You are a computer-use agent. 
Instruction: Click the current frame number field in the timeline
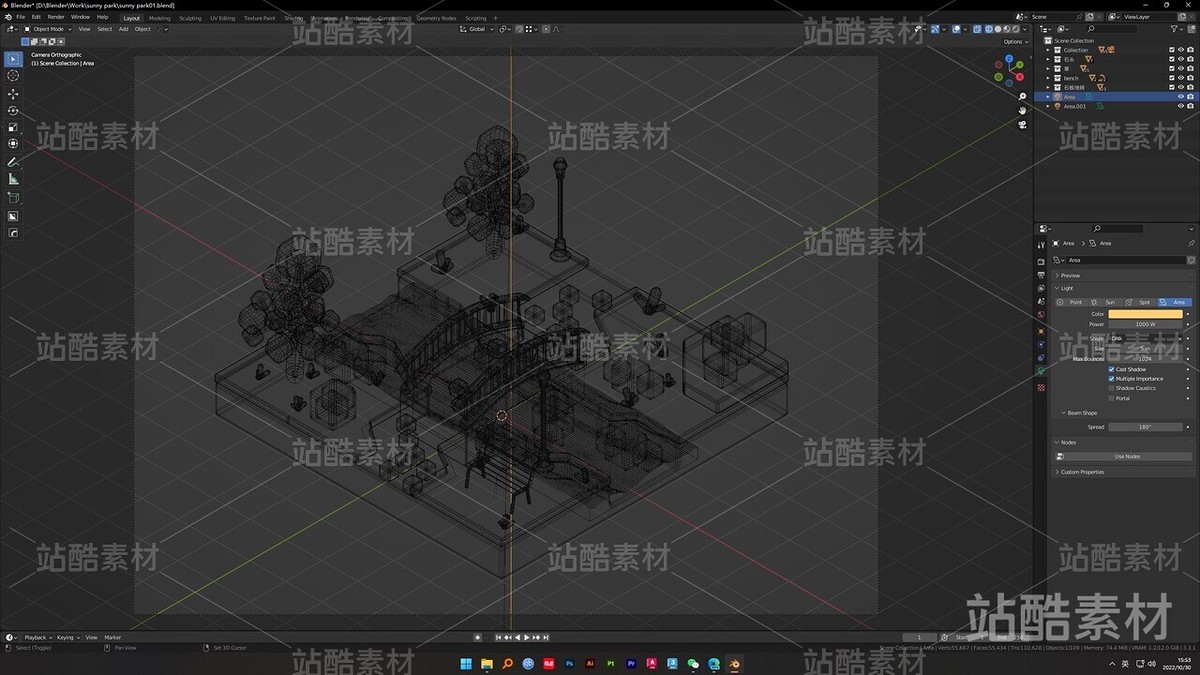coord(918,637)
